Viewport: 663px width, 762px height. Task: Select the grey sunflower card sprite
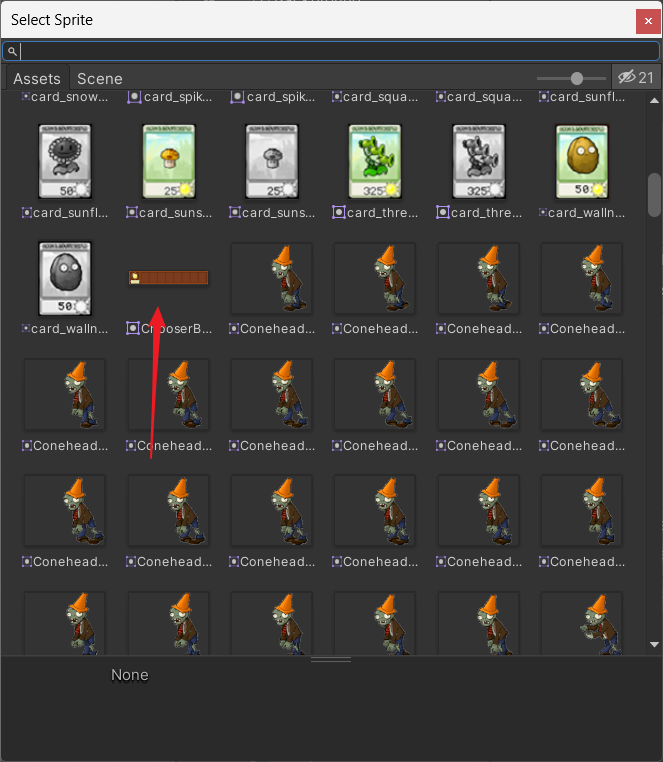coord(65,161)
